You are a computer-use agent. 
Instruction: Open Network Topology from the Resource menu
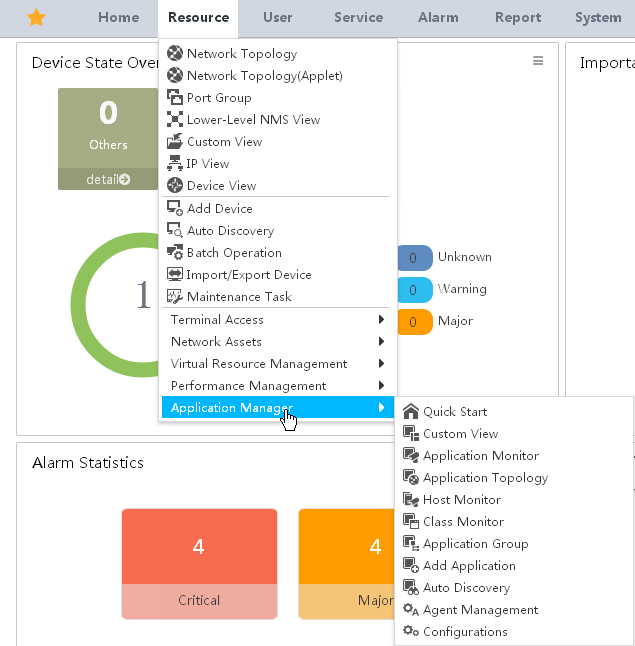[242, 54]
